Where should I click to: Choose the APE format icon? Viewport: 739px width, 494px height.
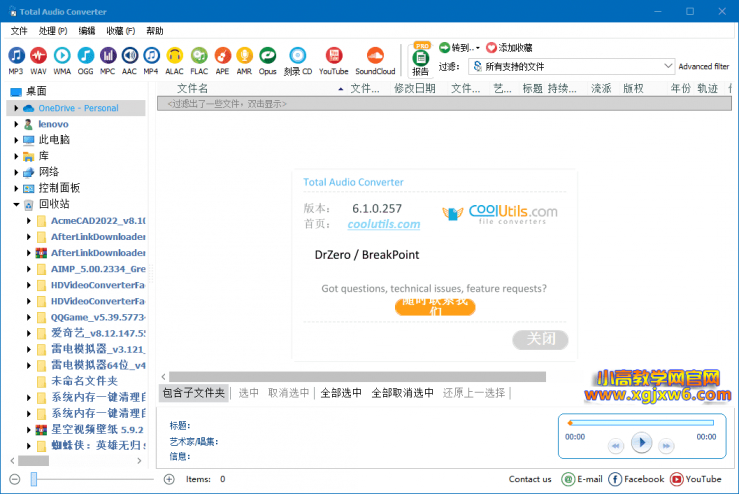pyautogui.click(x=222, y=61)
